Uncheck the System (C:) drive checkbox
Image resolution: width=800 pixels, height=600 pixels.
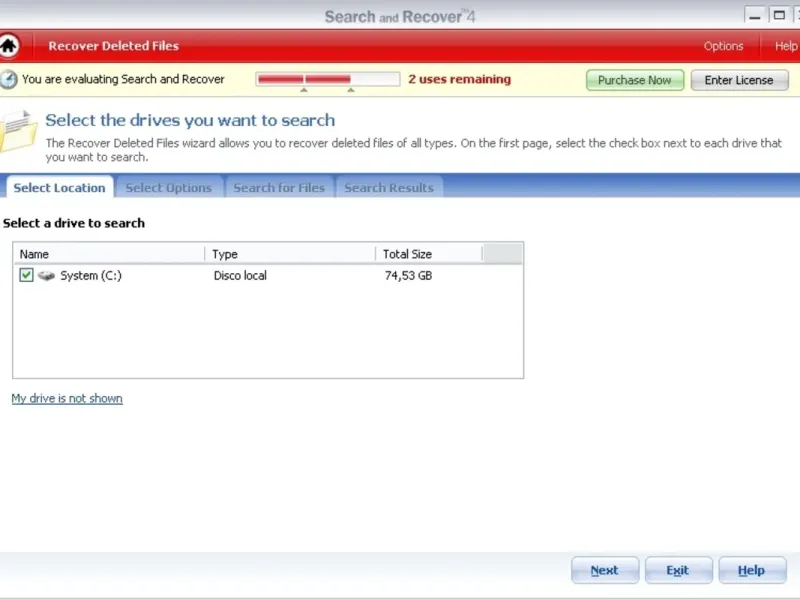click(26, 275)
